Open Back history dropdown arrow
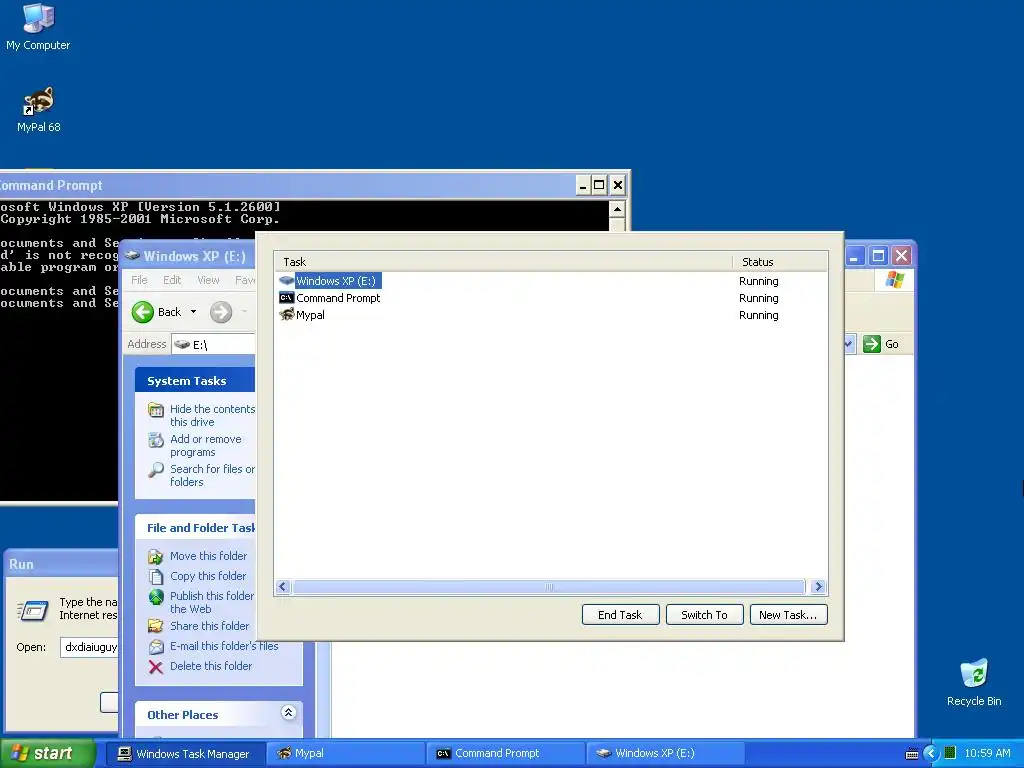This screenshot has width=1024, height=768. [193, 312]
